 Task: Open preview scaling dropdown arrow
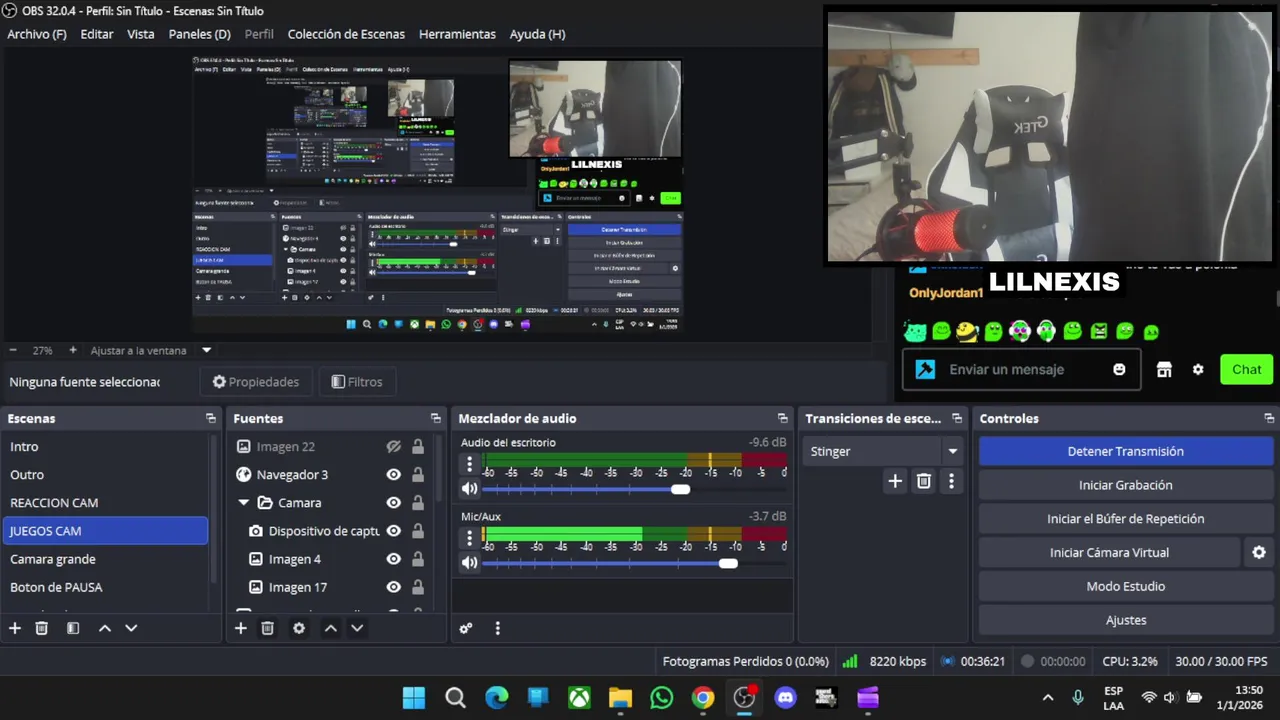(x=207, y=350)
